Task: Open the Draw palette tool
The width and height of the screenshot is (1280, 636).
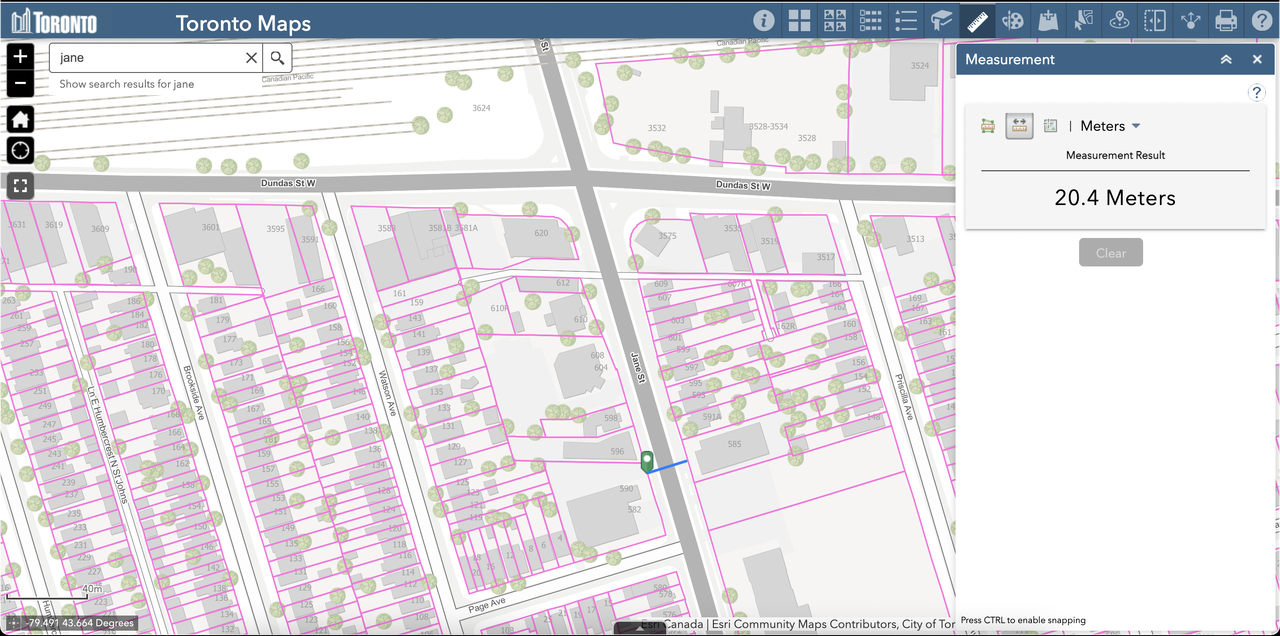Action: (x=1013, y=21)
